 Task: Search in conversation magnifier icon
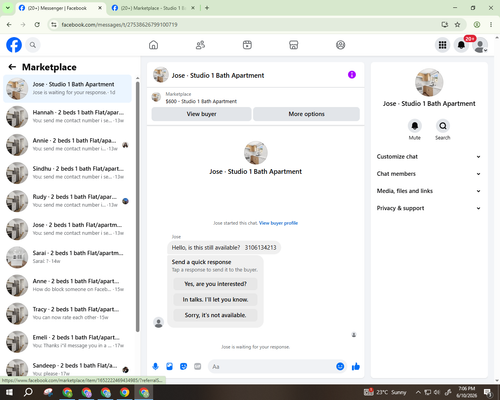(443, 126)
